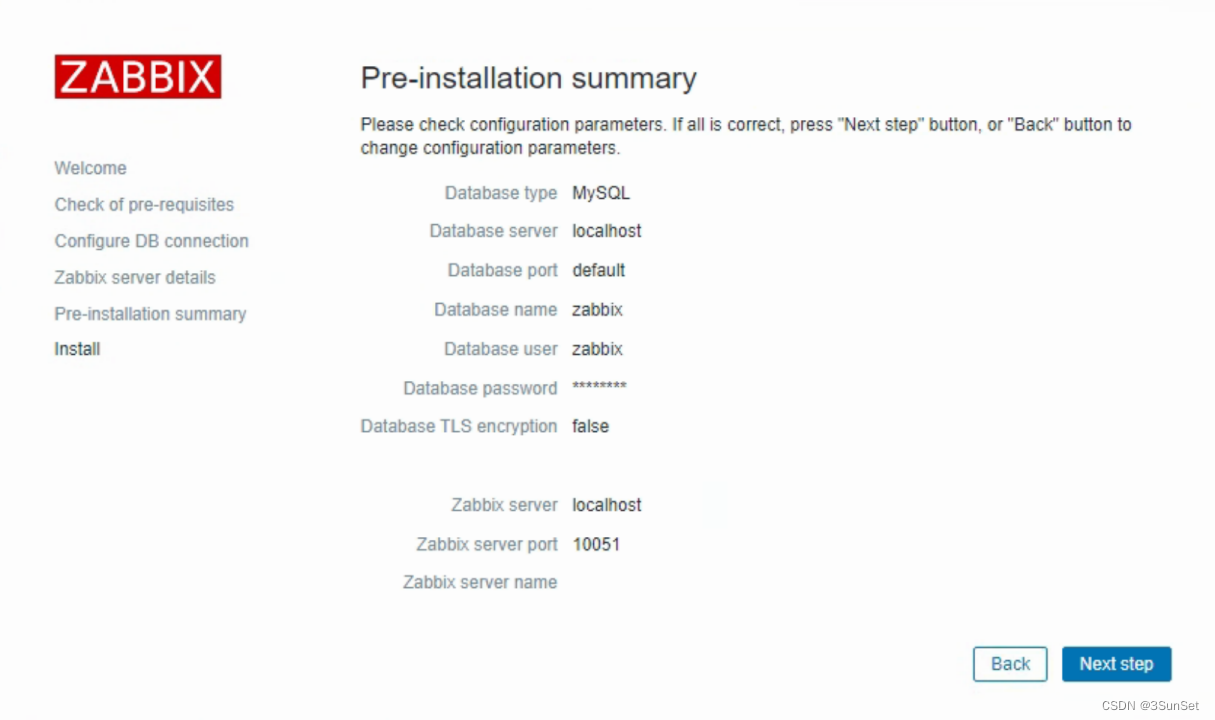Select the Welcome step in the sidebar
Image resolution: width=1215 pixels, height=720 pixels.
pyautogui.click(x=90, y=168)
